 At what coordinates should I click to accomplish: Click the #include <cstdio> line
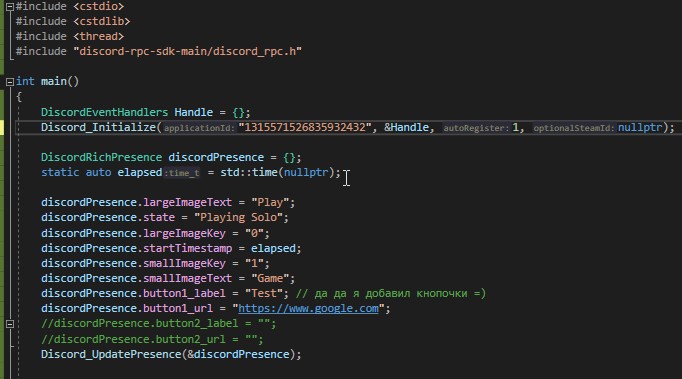70,7
